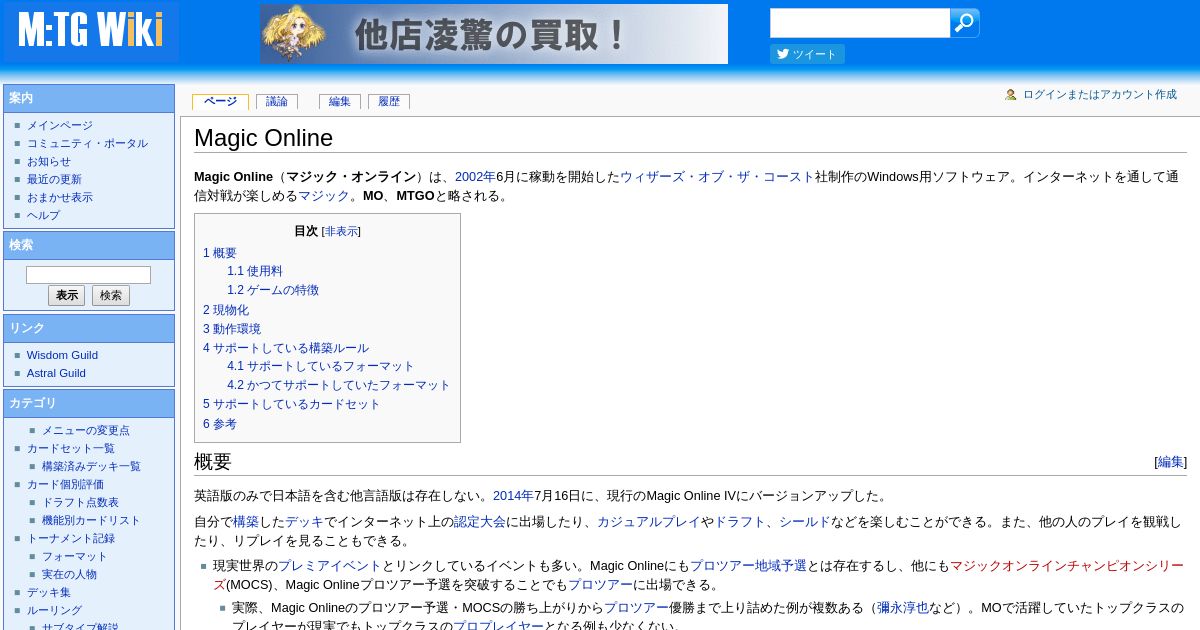
Task: Open コミュニティ・ポータル in sidebar
Action: pos(87,143)
